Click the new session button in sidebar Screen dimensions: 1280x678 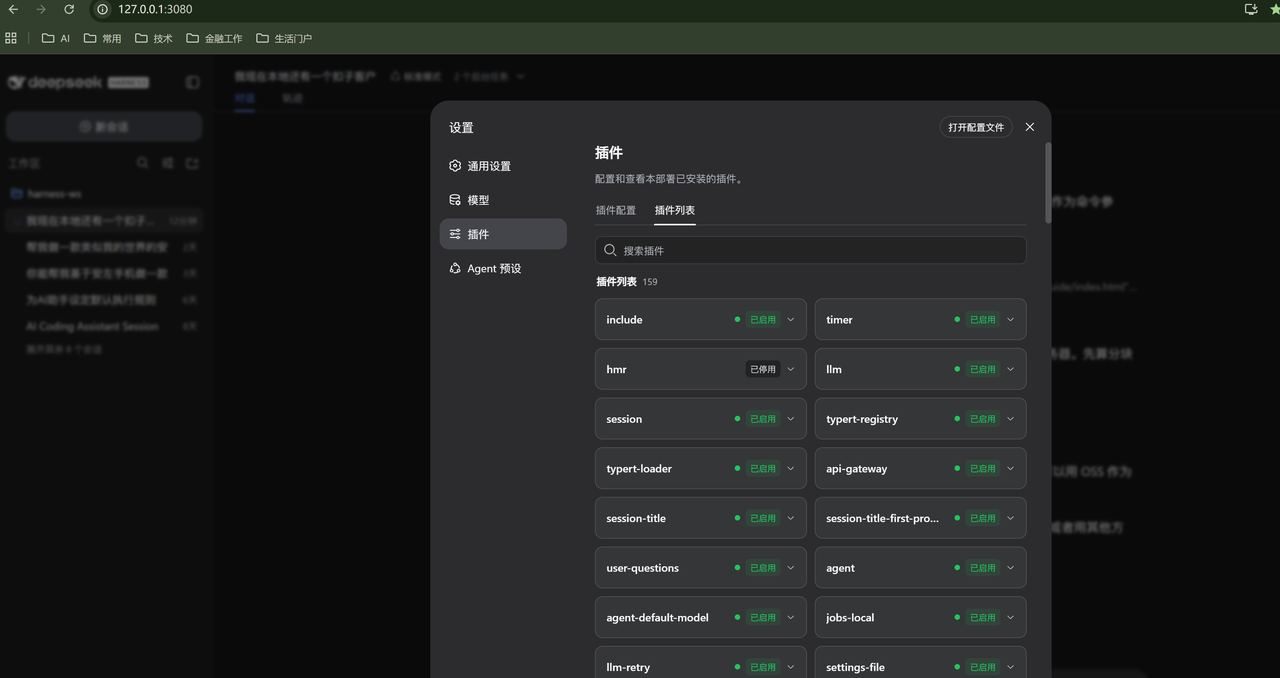104,127
